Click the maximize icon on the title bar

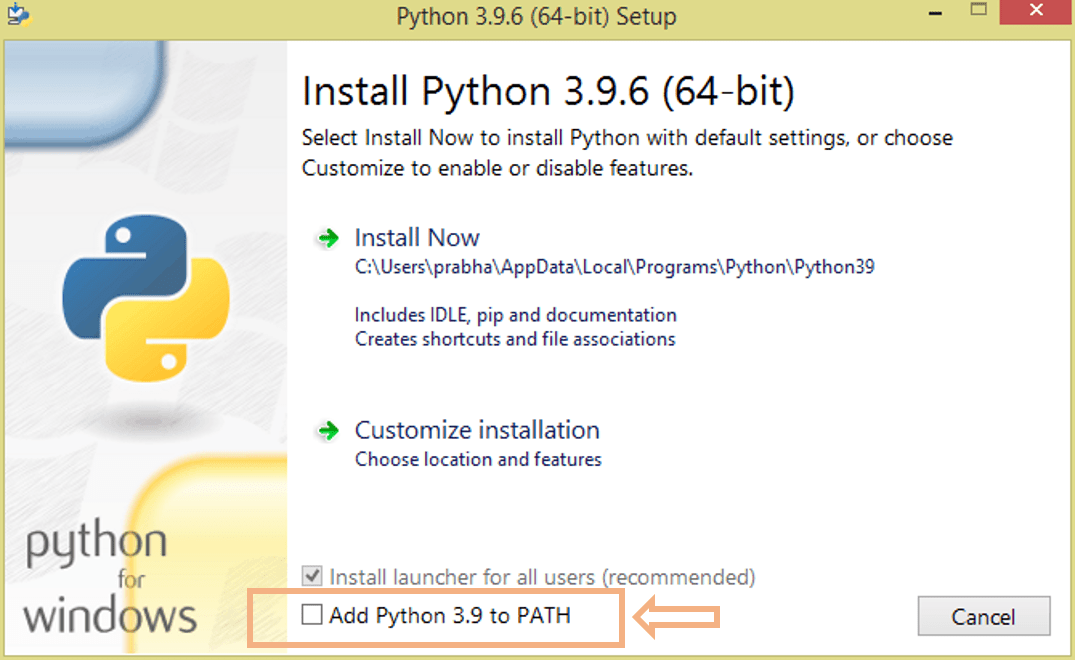pyautogui.click(x=981, y=13)
